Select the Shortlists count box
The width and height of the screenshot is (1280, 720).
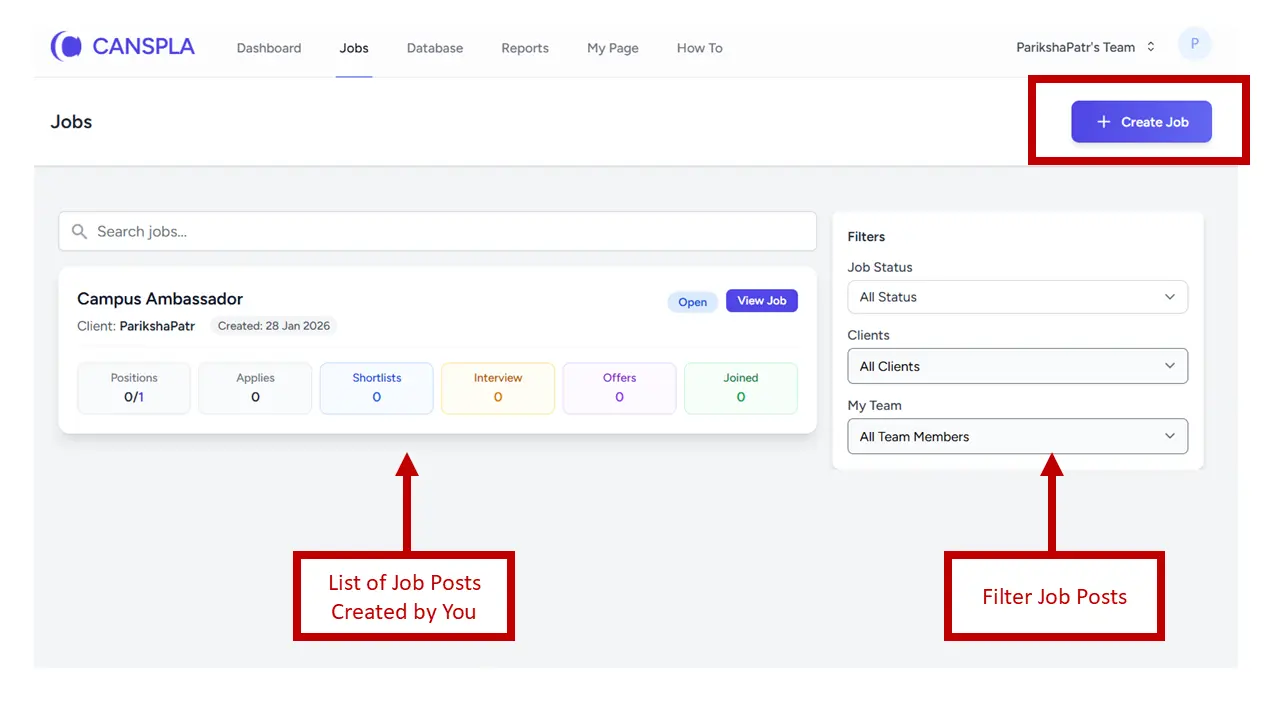(x=376, y=388)
